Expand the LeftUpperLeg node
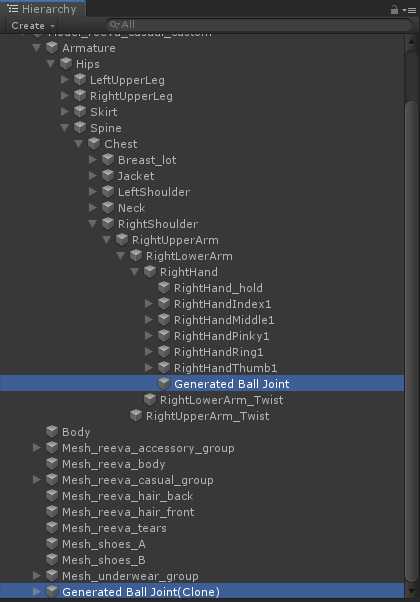Viewport: 420px width, 602px height. tap(64, 79)
